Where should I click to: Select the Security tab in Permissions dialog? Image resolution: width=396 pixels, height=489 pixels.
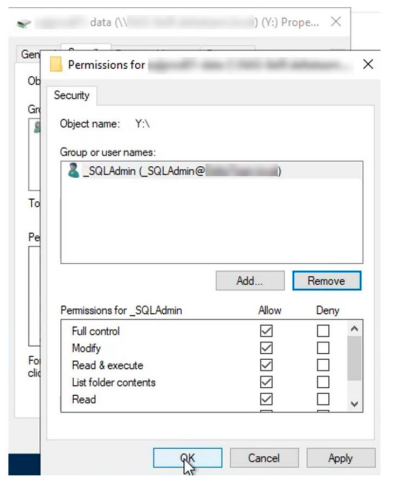click(72, 95)
